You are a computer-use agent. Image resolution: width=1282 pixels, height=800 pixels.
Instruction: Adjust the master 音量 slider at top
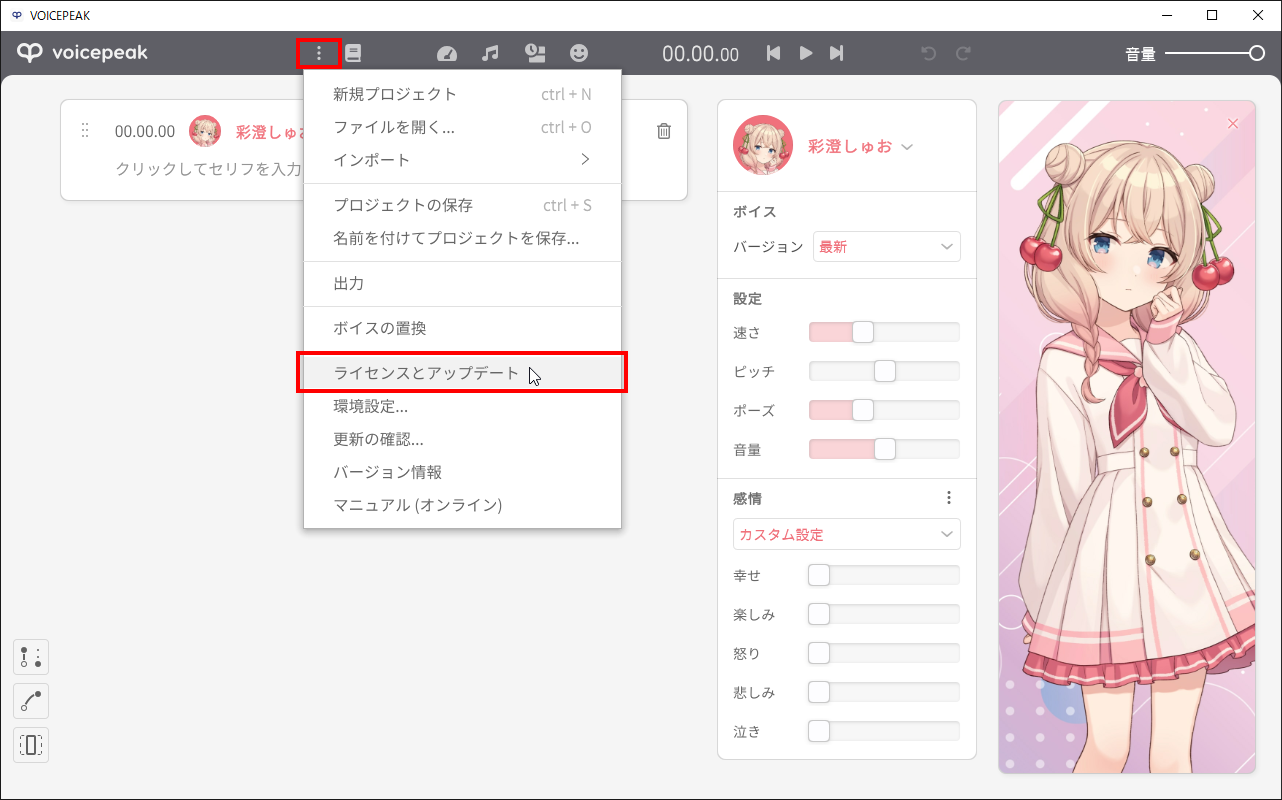click(x=1215, y=54)
